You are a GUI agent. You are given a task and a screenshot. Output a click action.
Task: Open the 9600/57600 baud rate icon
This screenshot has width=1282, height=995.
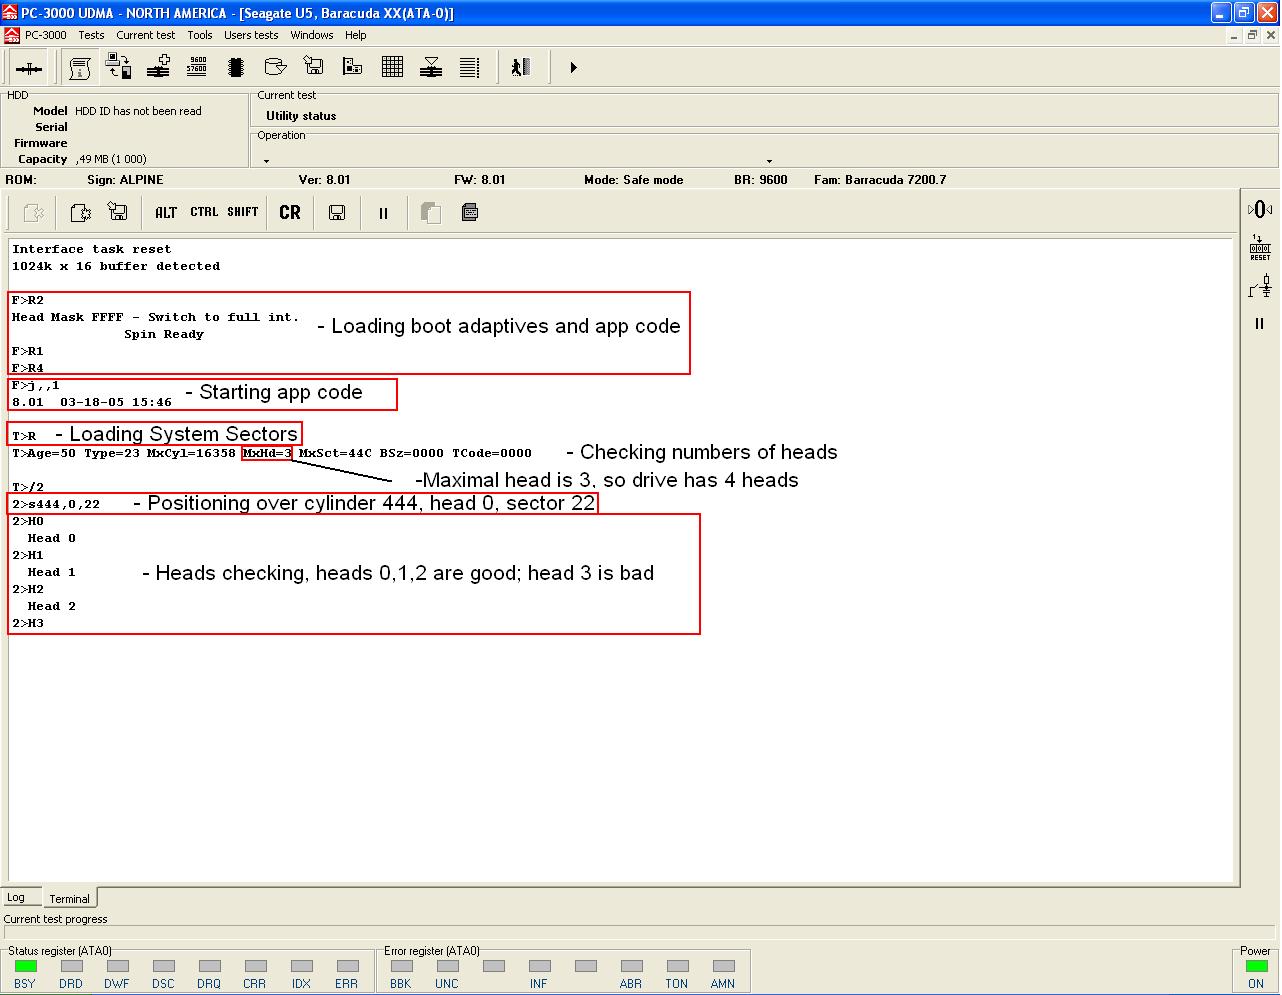[197, 67]
